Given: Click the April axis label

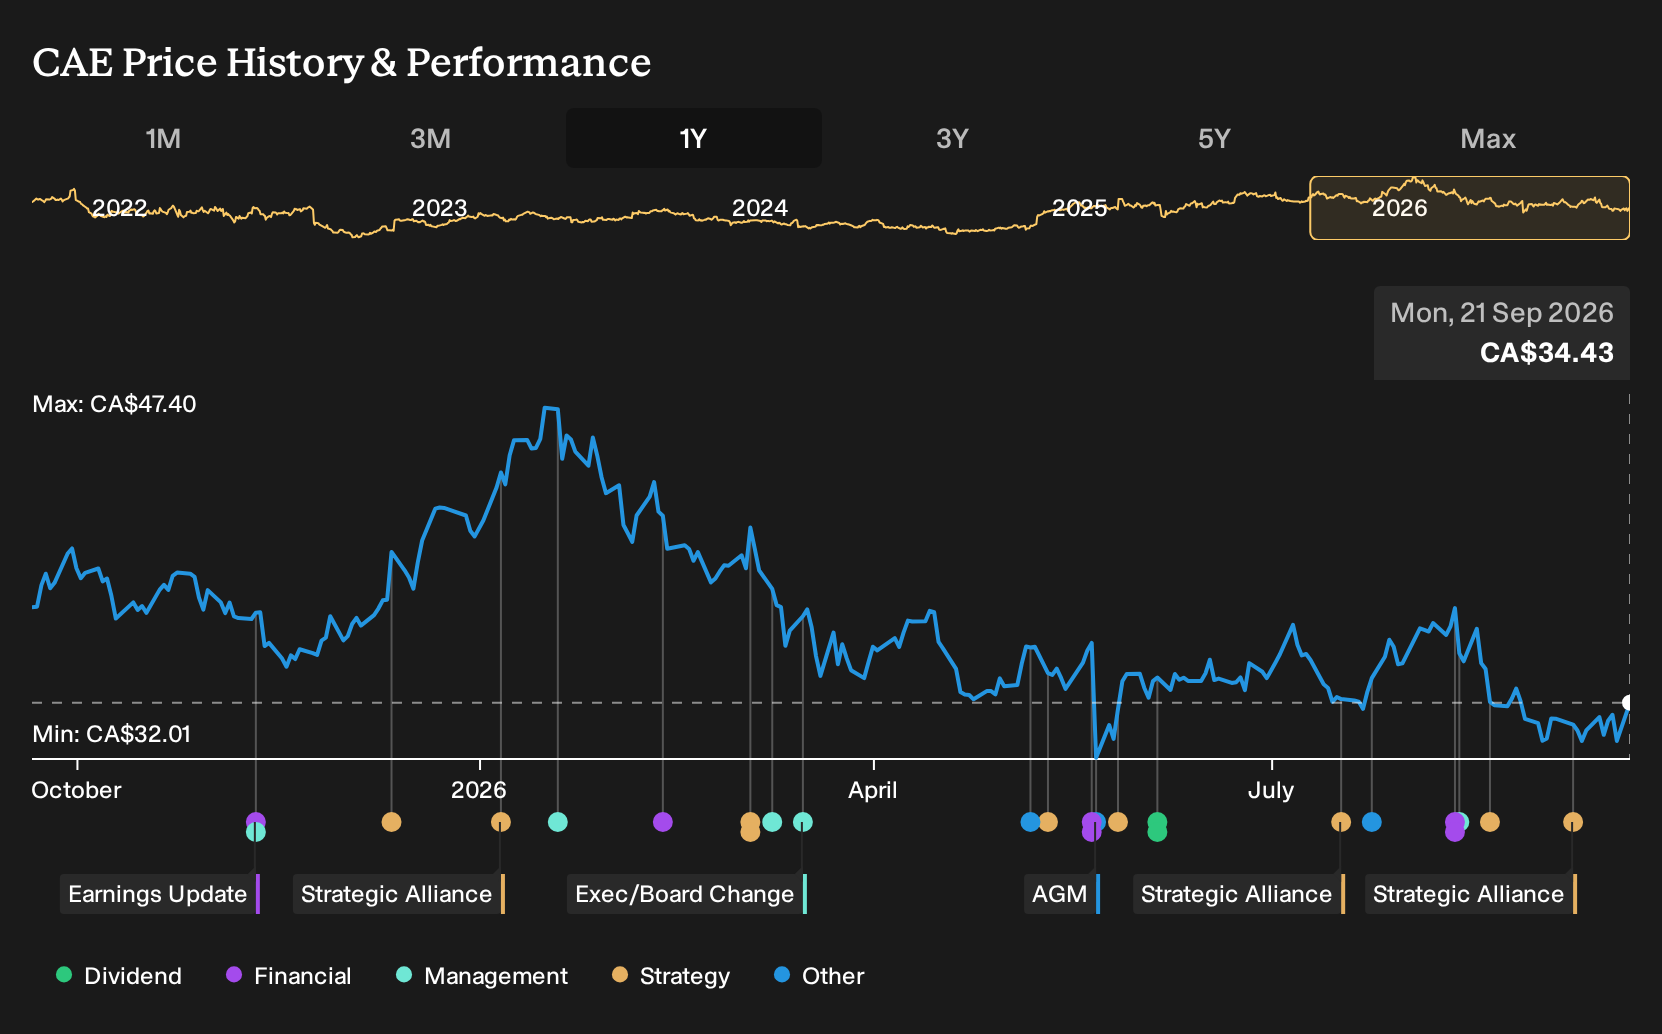Looking at the screenshot, I should click(x=873, y=790).
